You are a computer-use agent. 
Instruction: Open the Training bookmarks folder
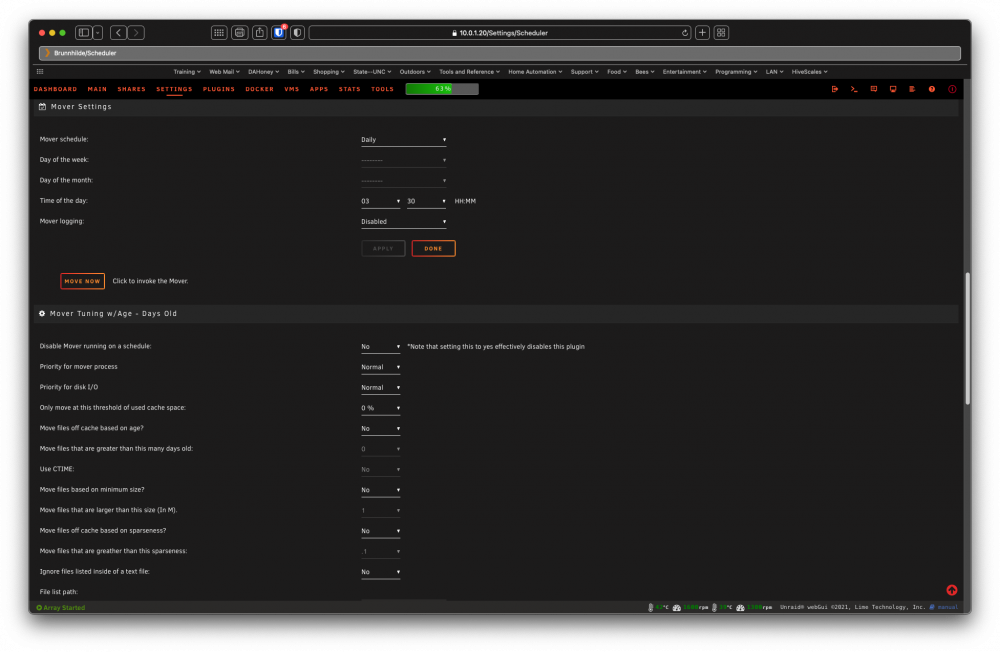click(187, 71)
